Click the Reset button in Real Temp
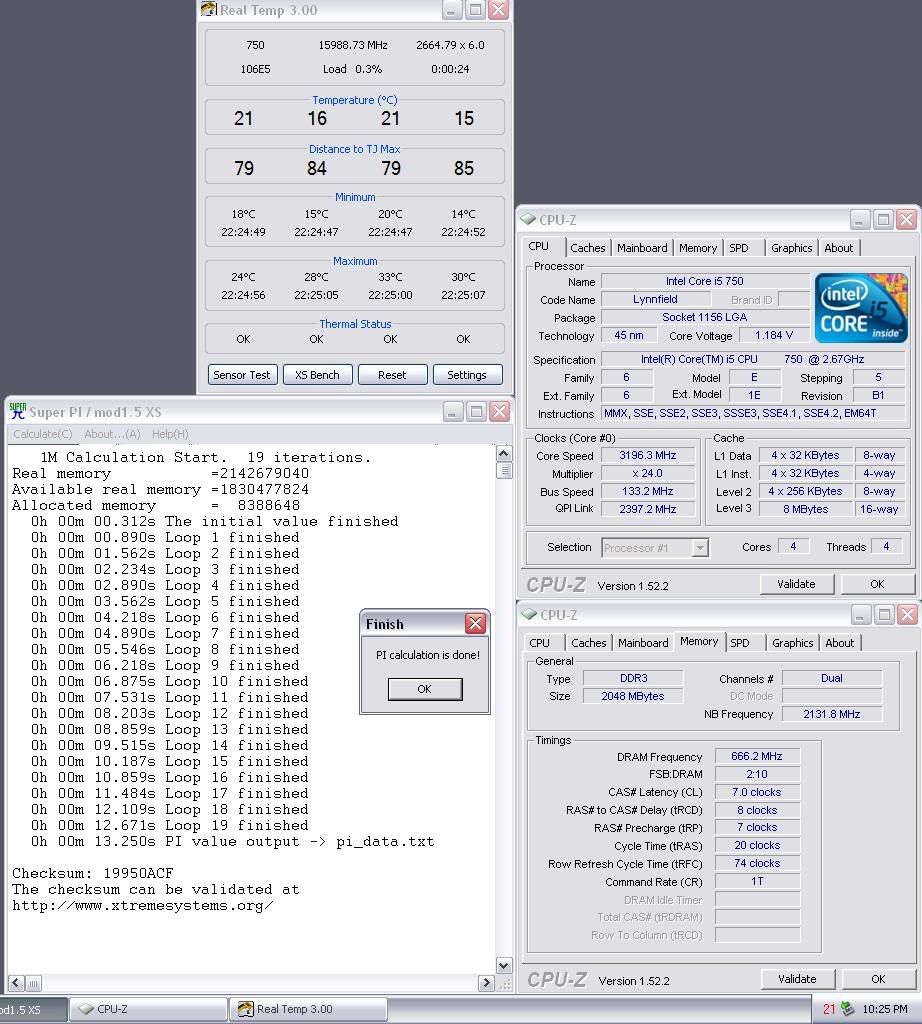Viewport: 922px width, 1024px height. coord(392,375)
